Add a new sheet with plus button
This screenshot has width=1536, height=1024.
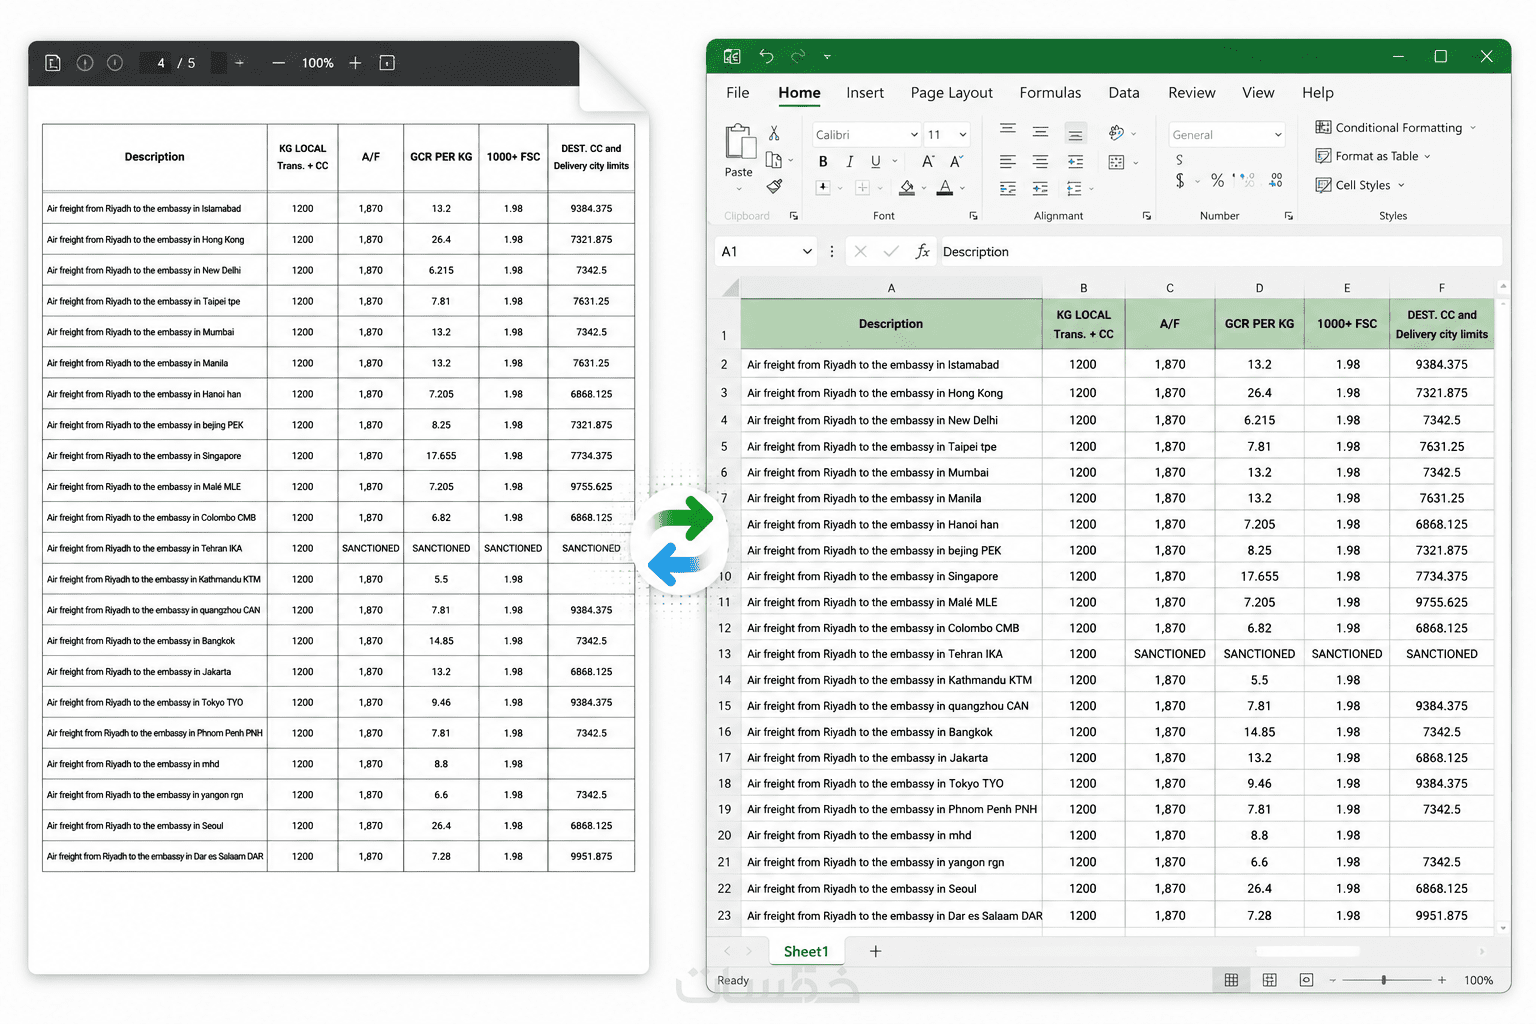pos(875,952)
